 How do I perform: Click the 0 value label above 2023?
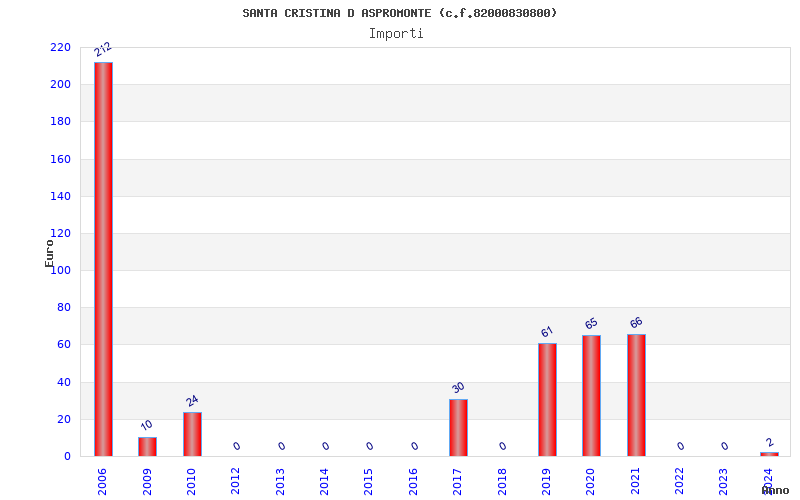[725, 446]
